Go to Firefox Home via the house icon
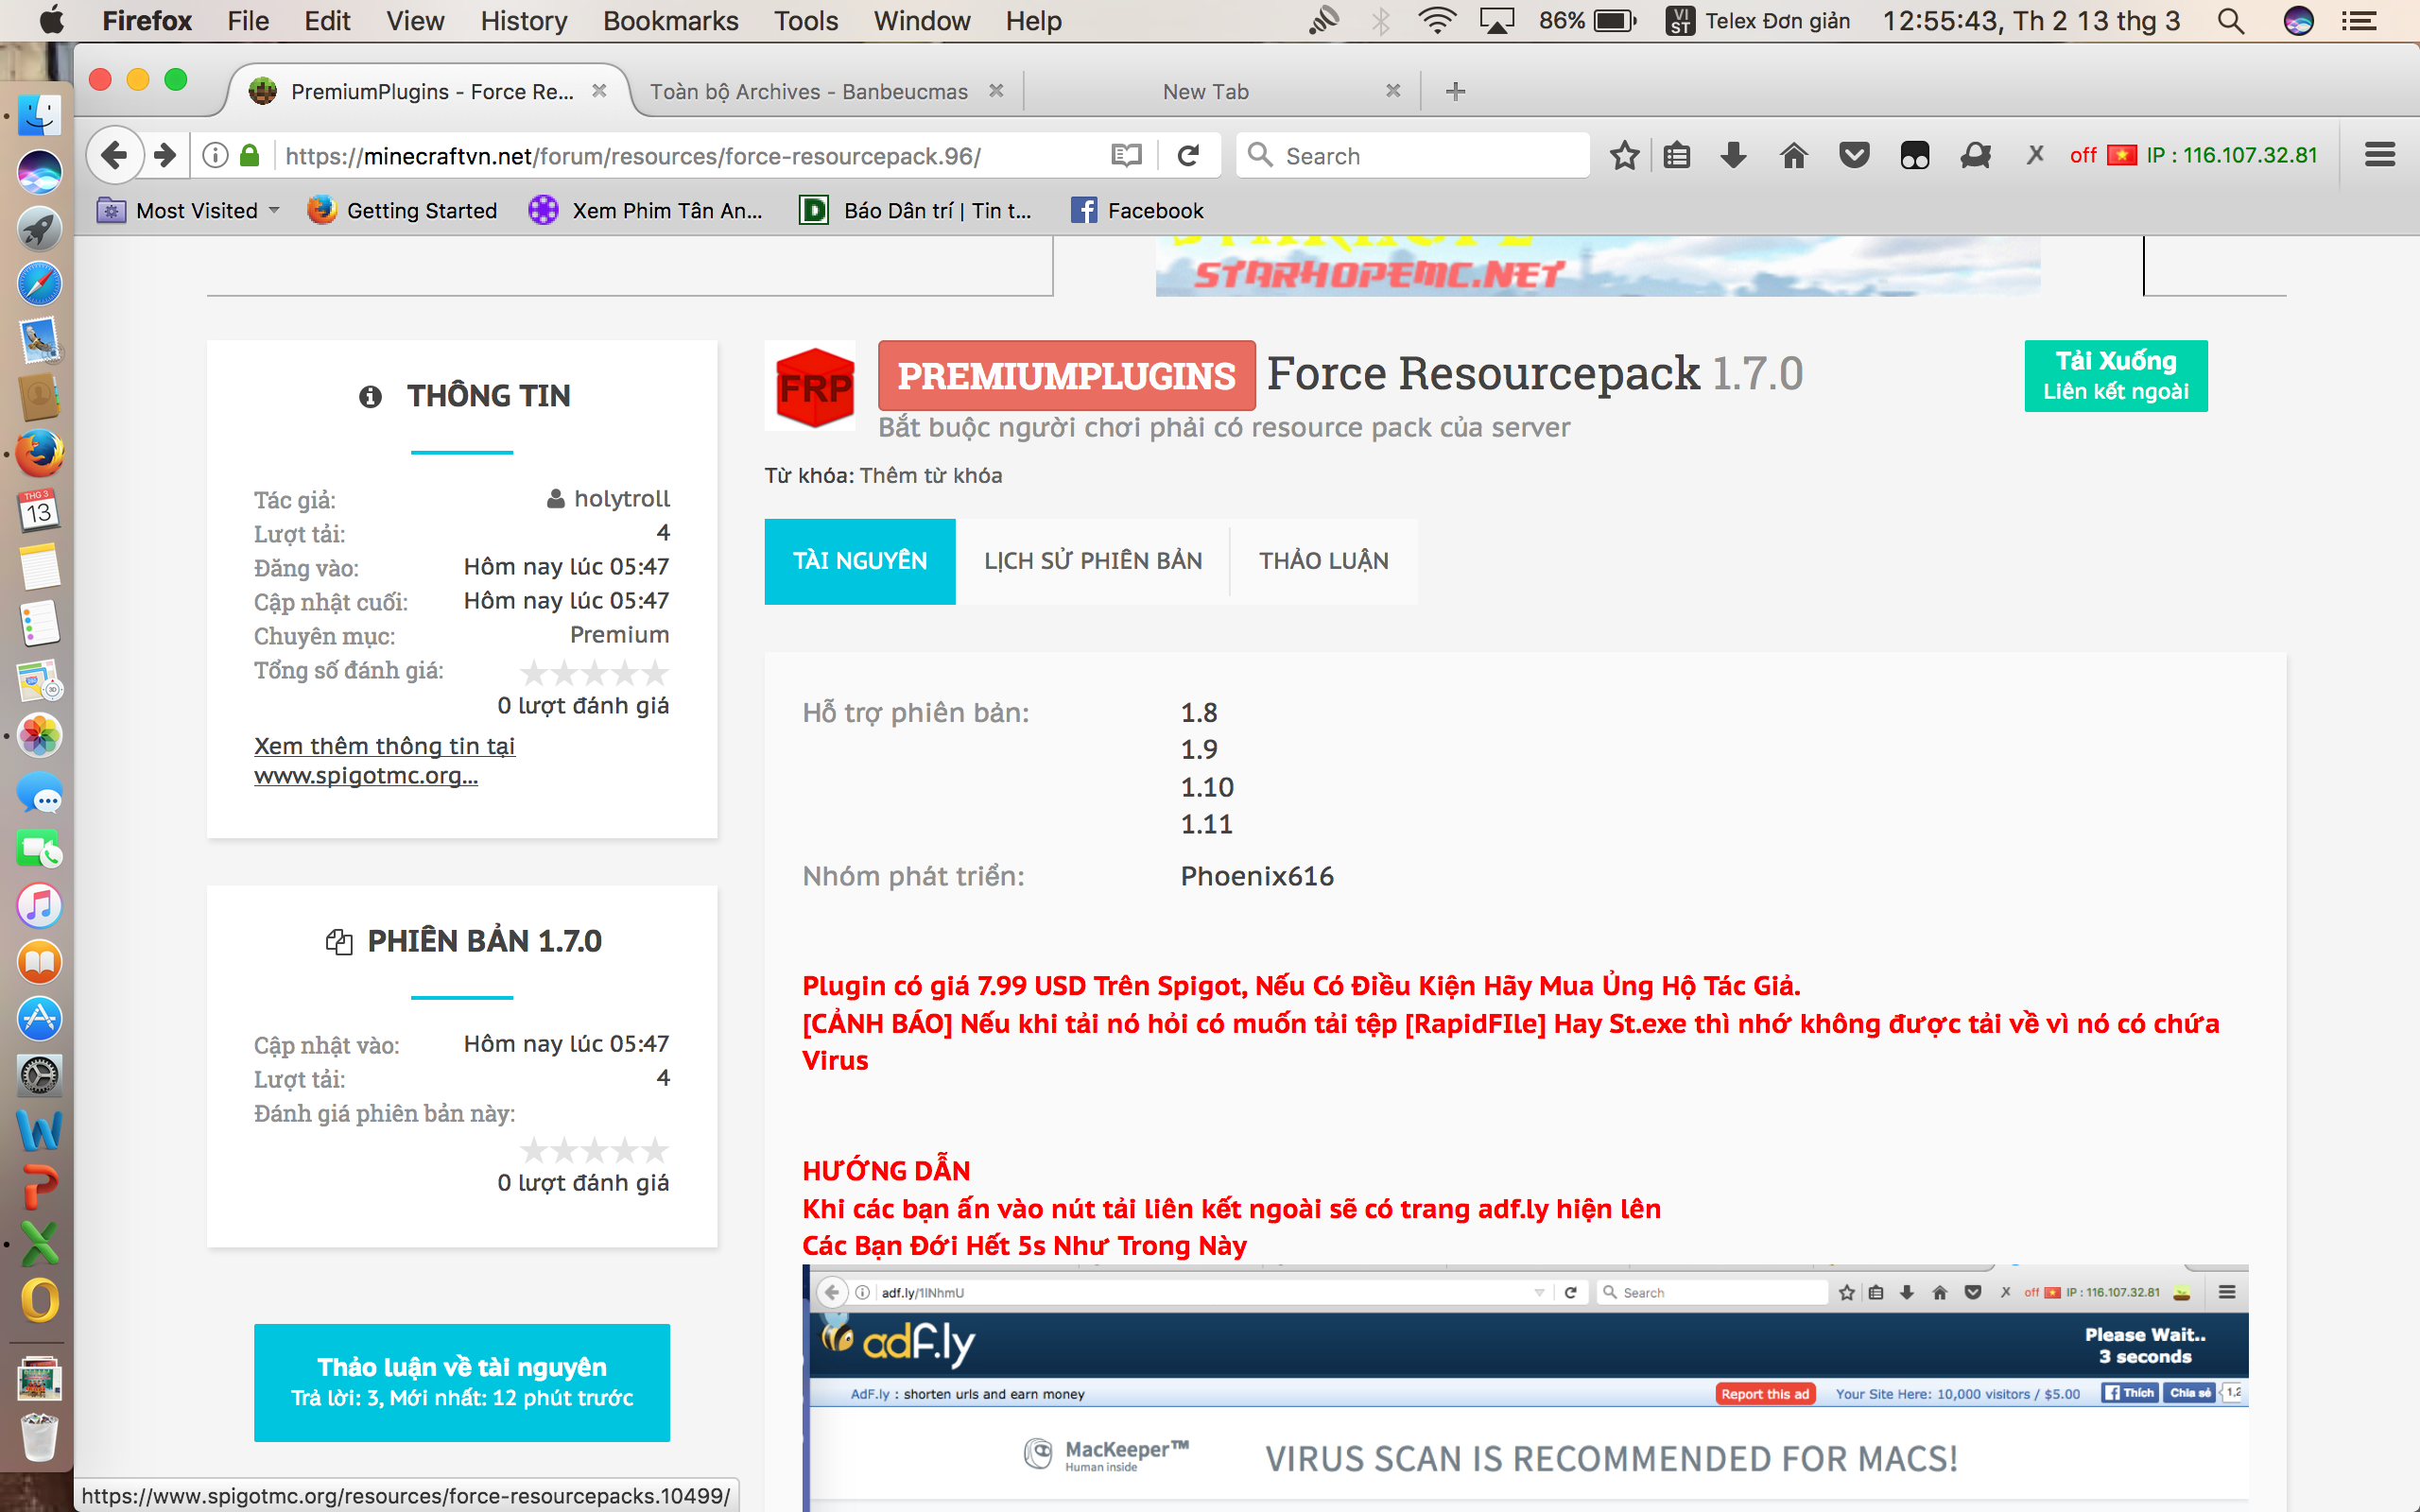This screenshot has height=1512, width=2420. [1794, 156]
